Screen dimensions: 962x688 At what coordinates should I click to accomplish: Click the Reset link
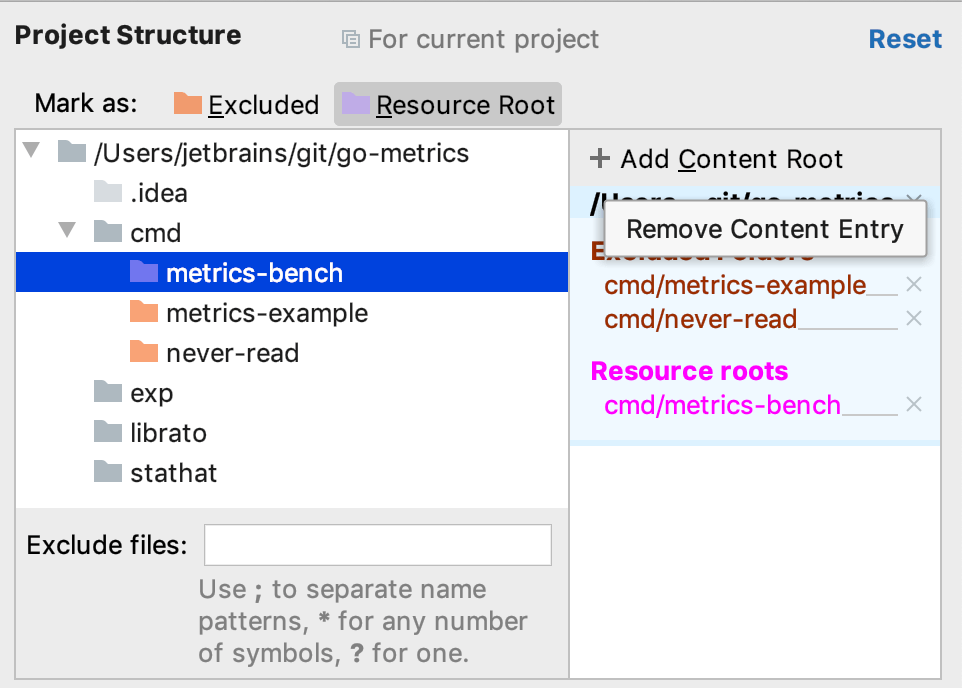905,38
